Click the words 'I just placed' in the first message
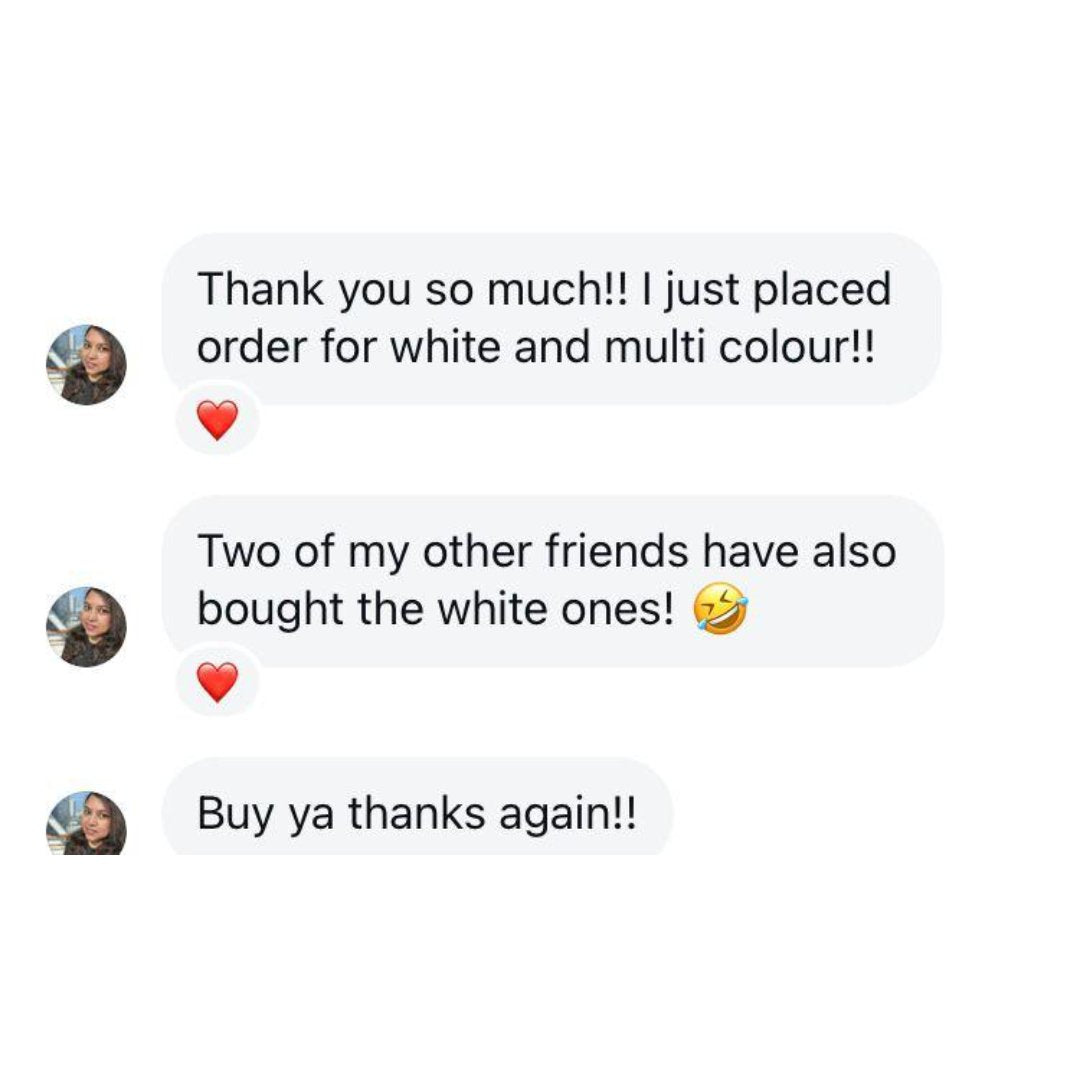 click(x=767, y=290)
